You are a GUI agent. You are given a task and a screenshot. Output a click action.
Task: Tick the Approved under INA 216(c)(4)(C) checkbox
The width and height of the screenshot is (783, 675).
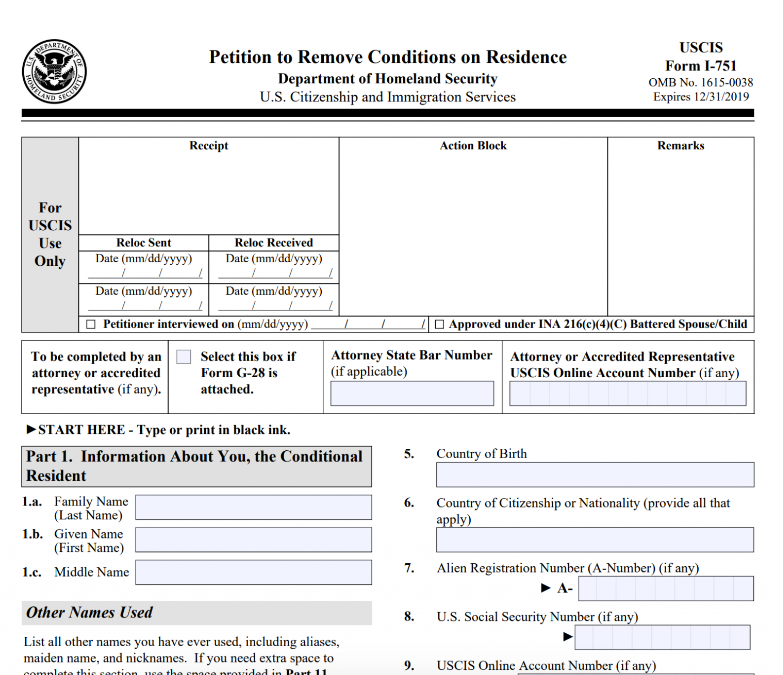click(439, 325)
